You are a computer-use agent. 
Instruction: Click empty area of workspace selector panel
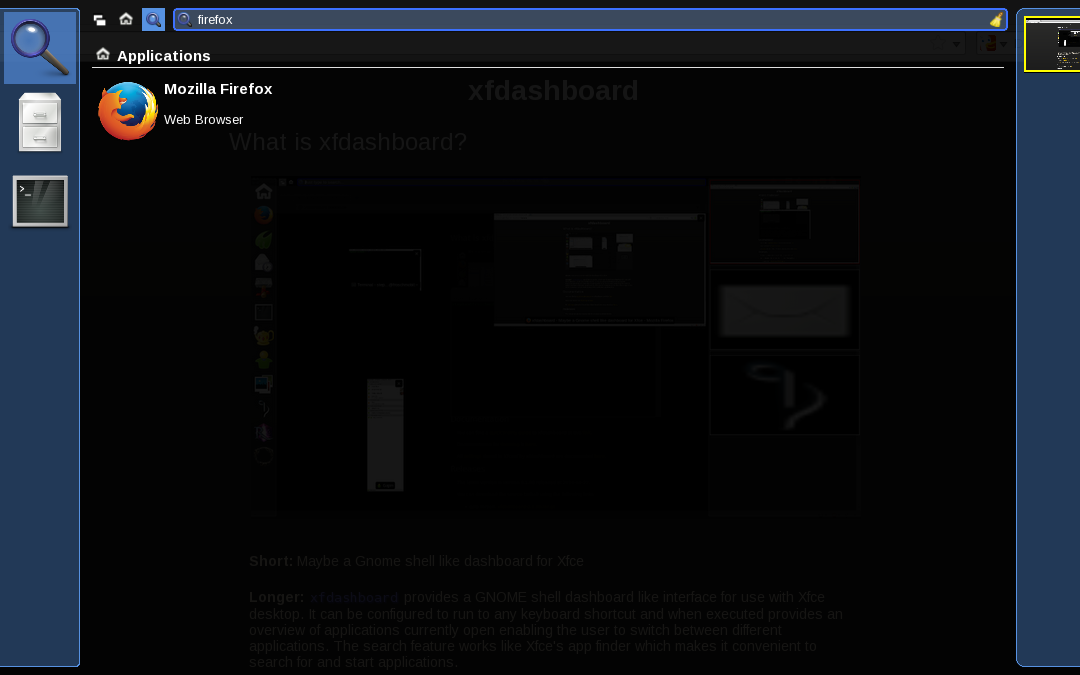pos(1048,380)
